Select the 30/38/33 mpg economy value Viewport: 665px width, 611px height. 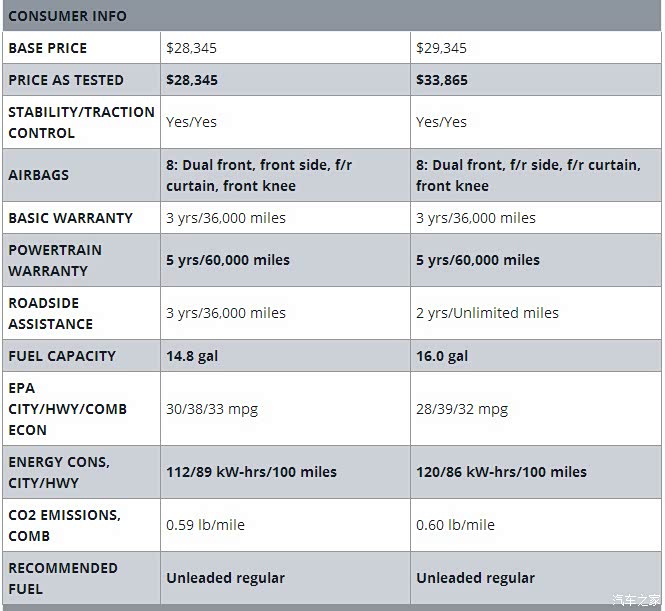click(212, 409)
